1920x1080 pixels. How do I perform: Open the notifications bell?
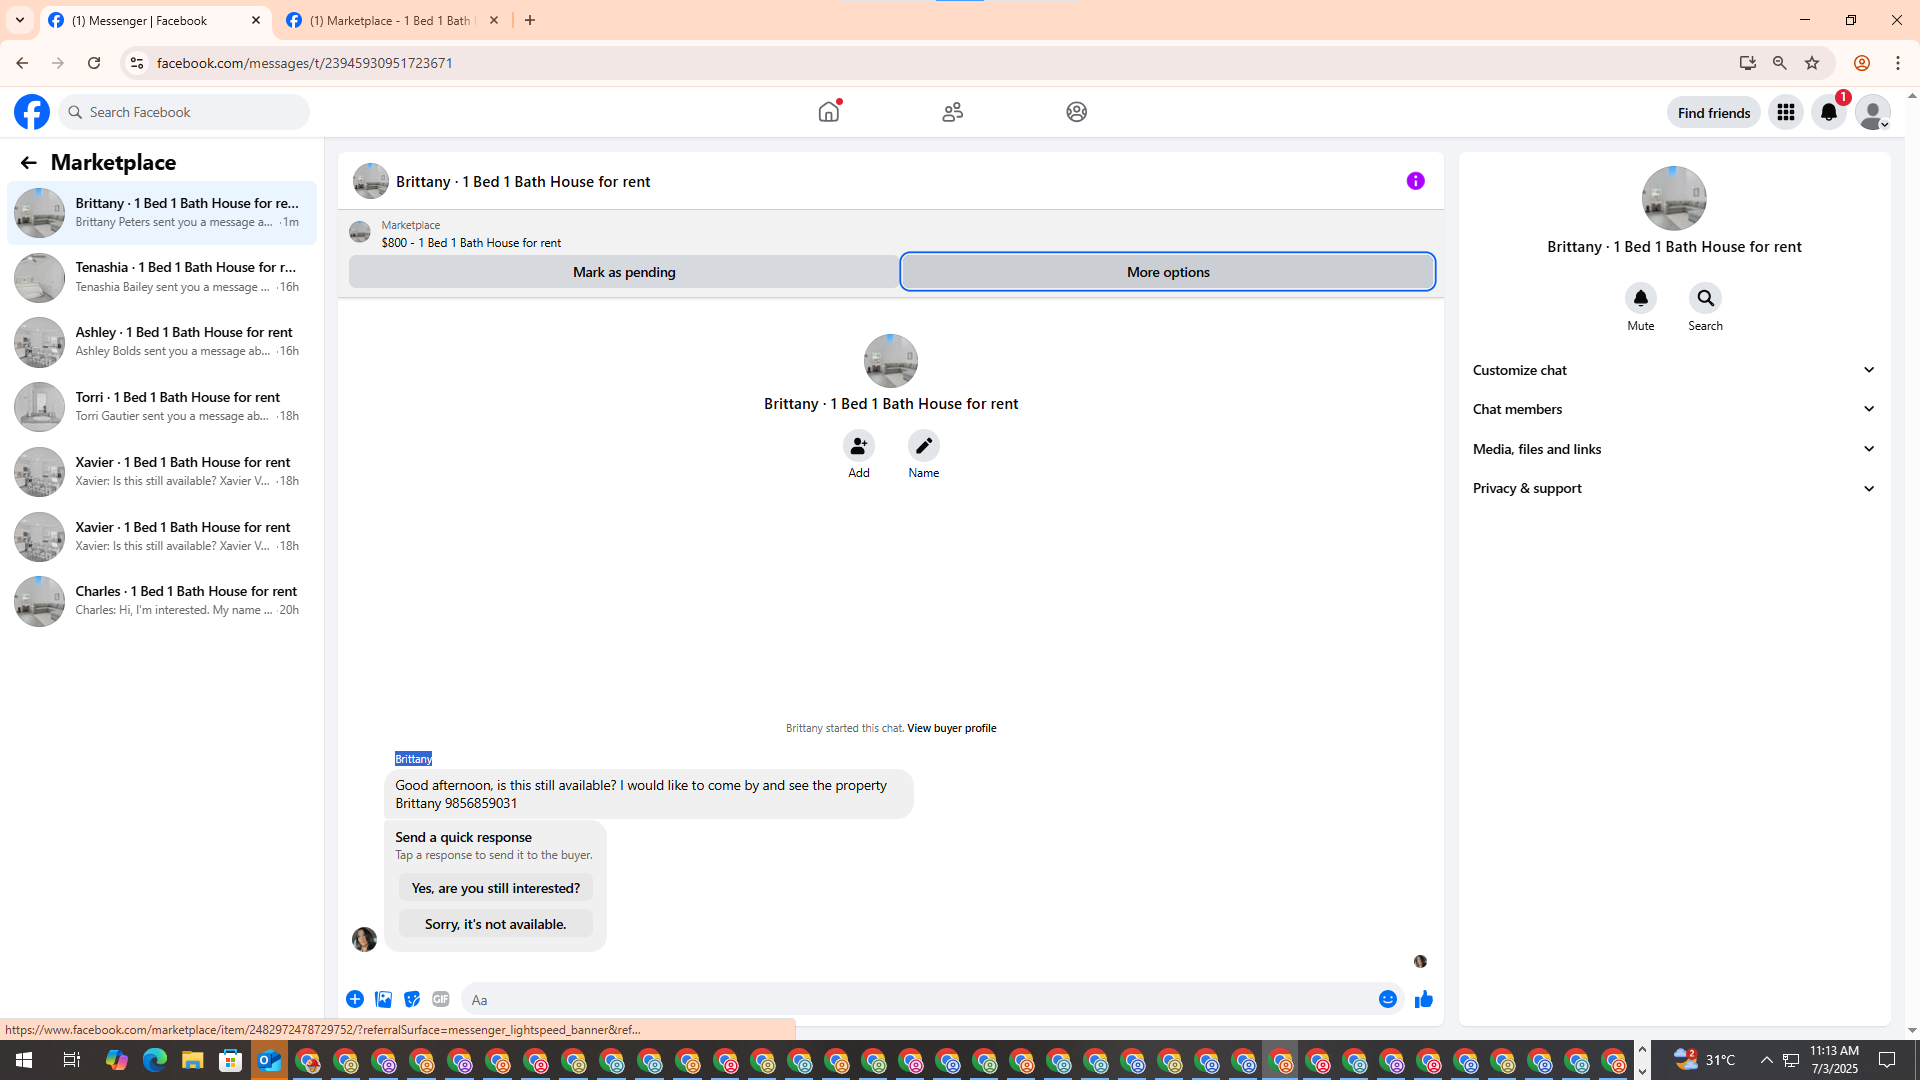pos(1829,112)
